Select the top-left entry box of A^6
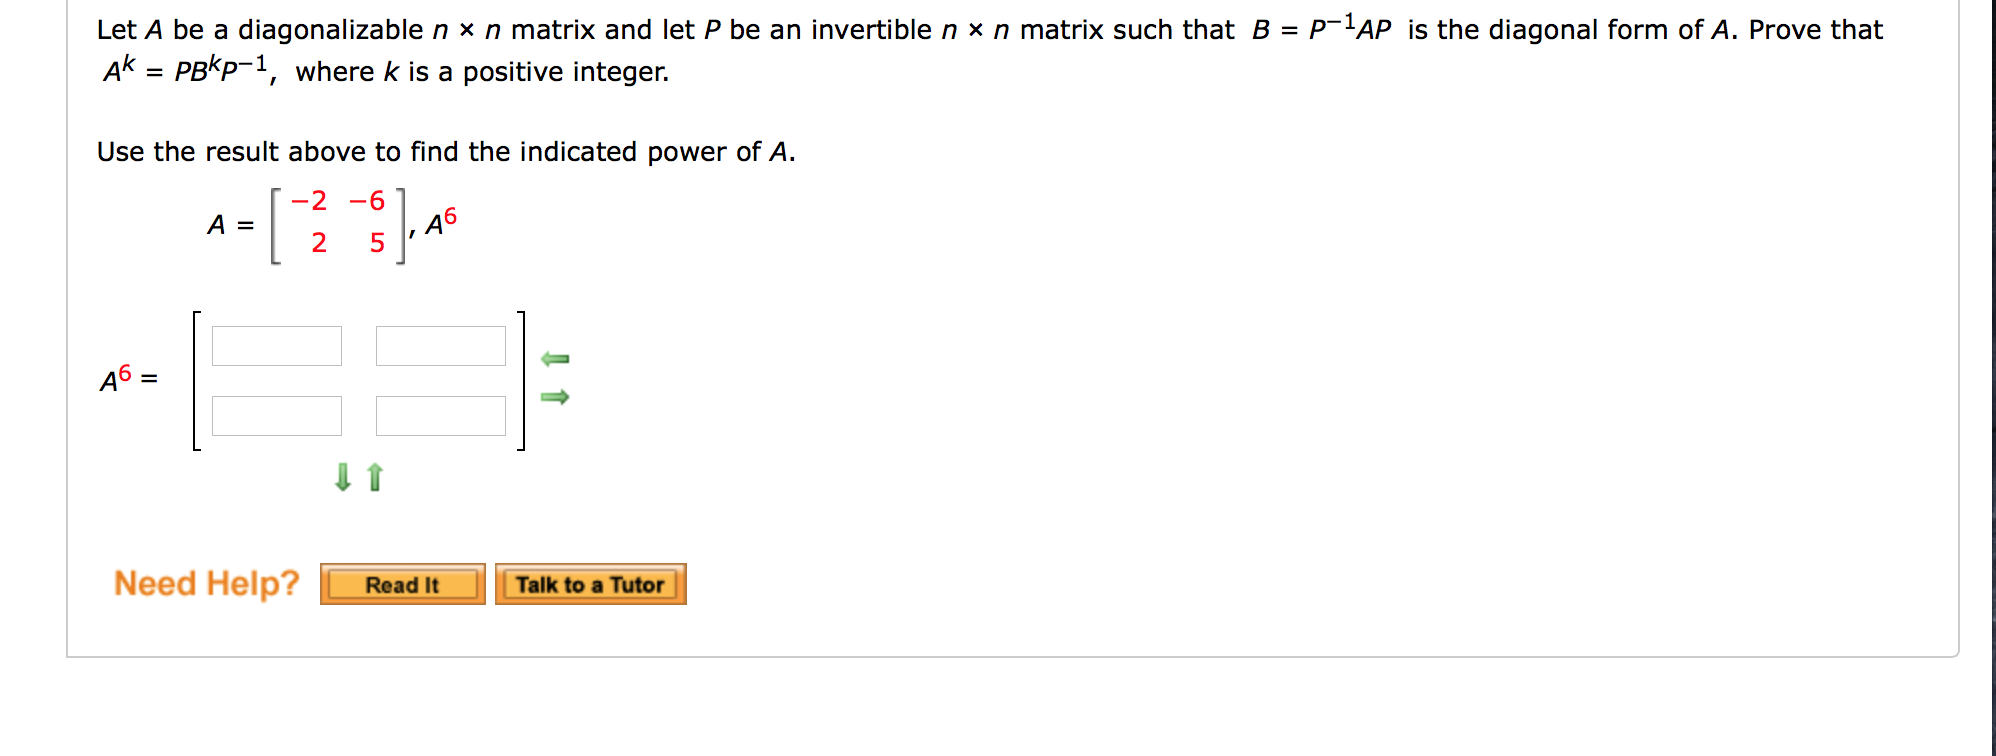Screen dimensions: 1996x756 (277, 345)
